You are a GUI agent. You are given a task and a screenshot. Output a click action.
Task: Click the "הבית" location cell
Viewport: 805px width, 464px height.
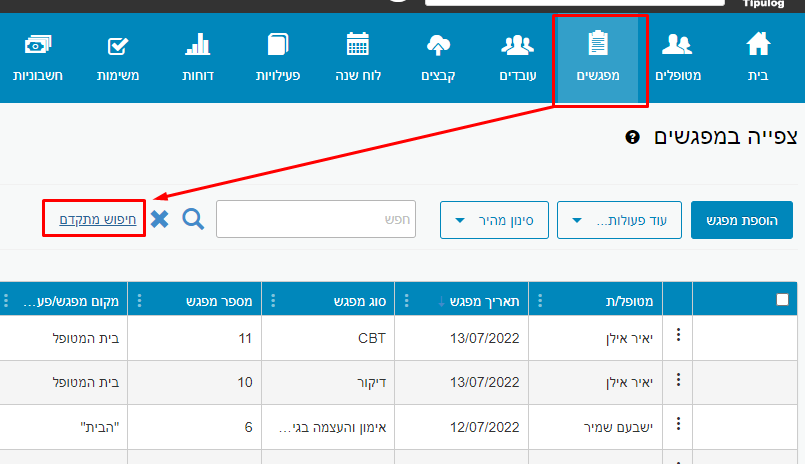click(x=100, y=427)
